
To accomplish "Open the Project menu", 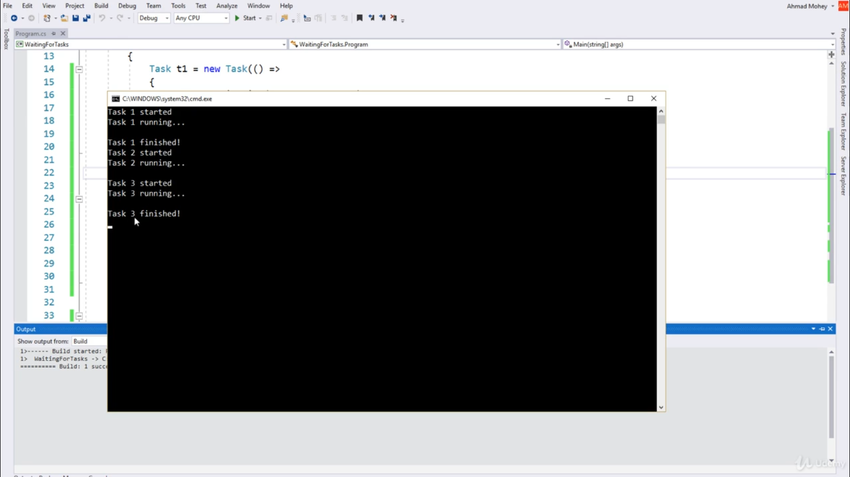I will [x=75, y=5].
